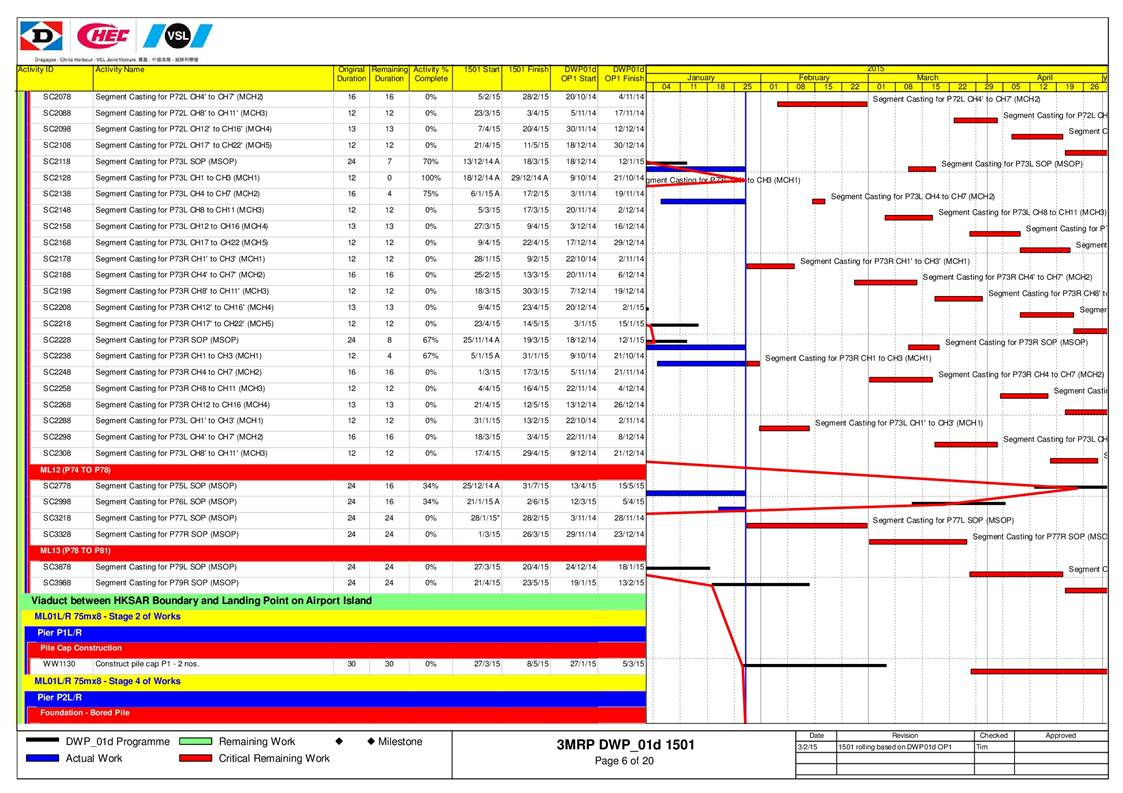Click the April month header in timeline
The image size is (1123, 793).
(1044, 77)
